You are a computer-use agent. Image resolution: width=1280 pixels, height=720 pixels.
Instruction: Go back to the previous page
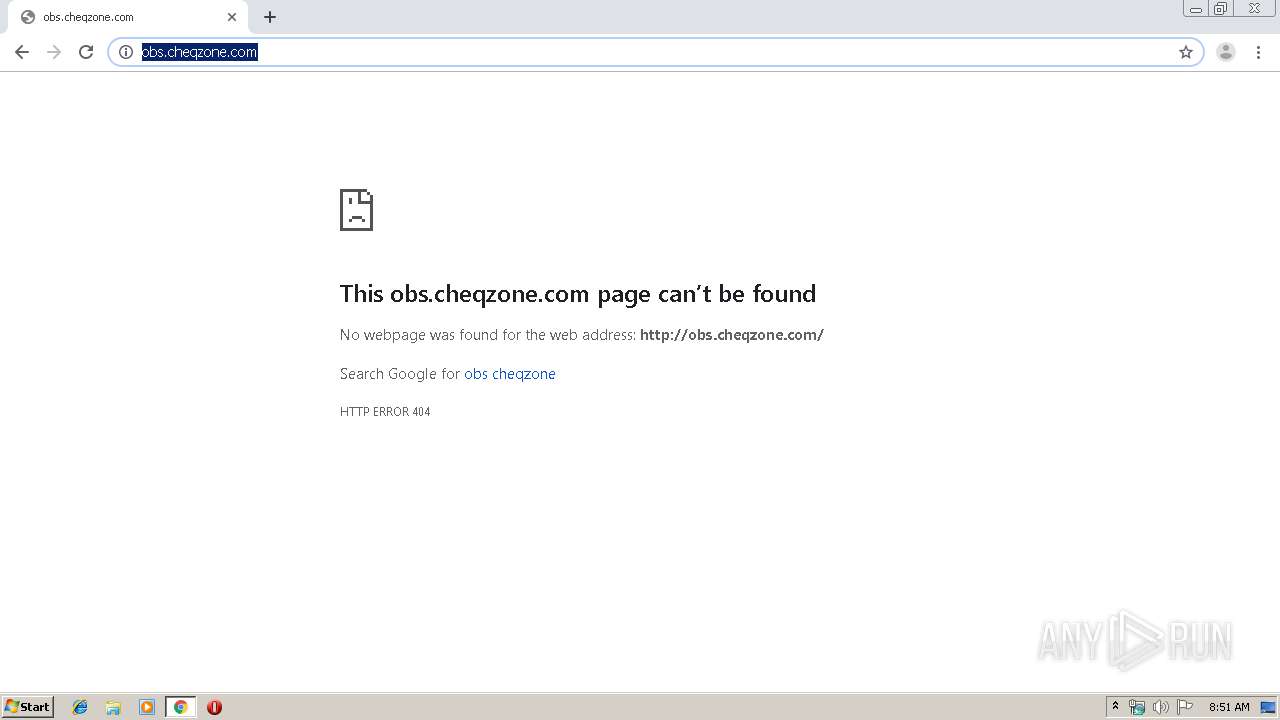[x=22, y=52]
